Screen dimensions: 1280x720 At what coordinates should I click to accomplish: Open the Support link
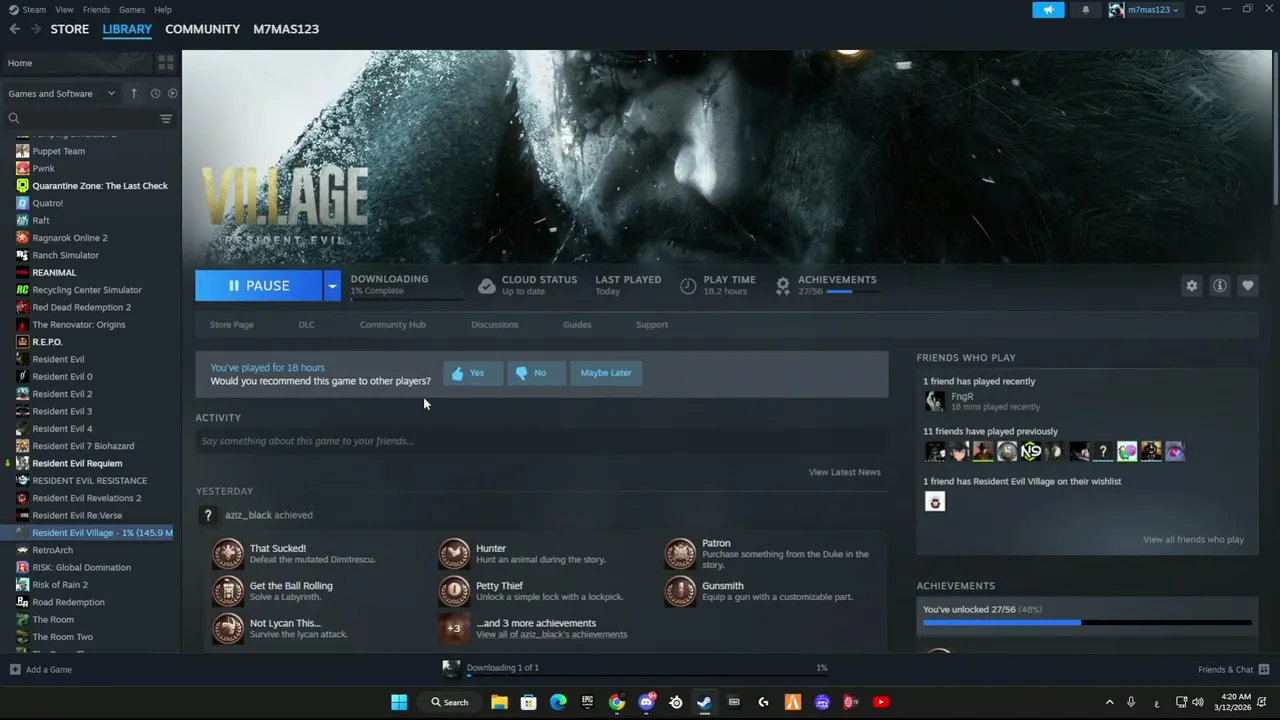coord(651,325)
